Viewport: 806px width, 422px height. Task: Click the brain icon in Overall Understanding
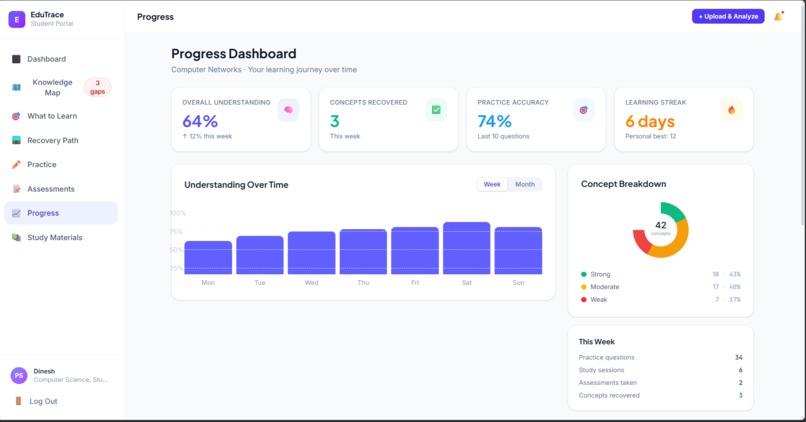pyautogui.click(x=288, y=110)
